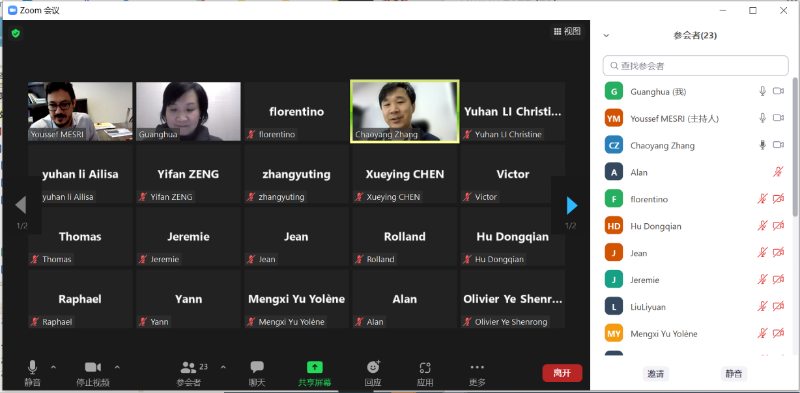Click the 参会者(23) panel title
The image size is (800, 393).
click(695, 36)
